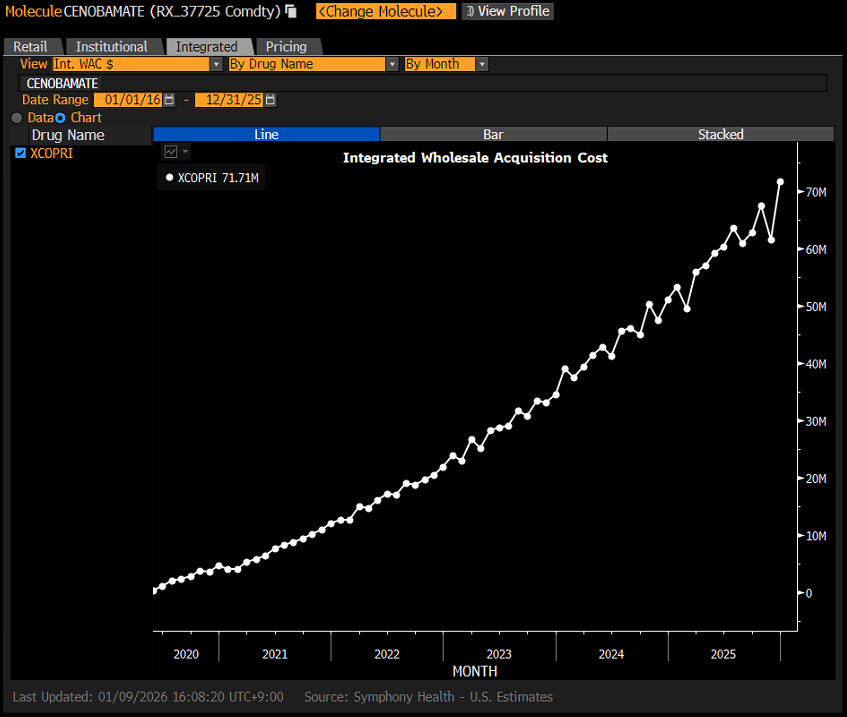Click the 2025 label on the x-axis
The width and height of the screenshot is (847, 717).
[x=723, y=654]
